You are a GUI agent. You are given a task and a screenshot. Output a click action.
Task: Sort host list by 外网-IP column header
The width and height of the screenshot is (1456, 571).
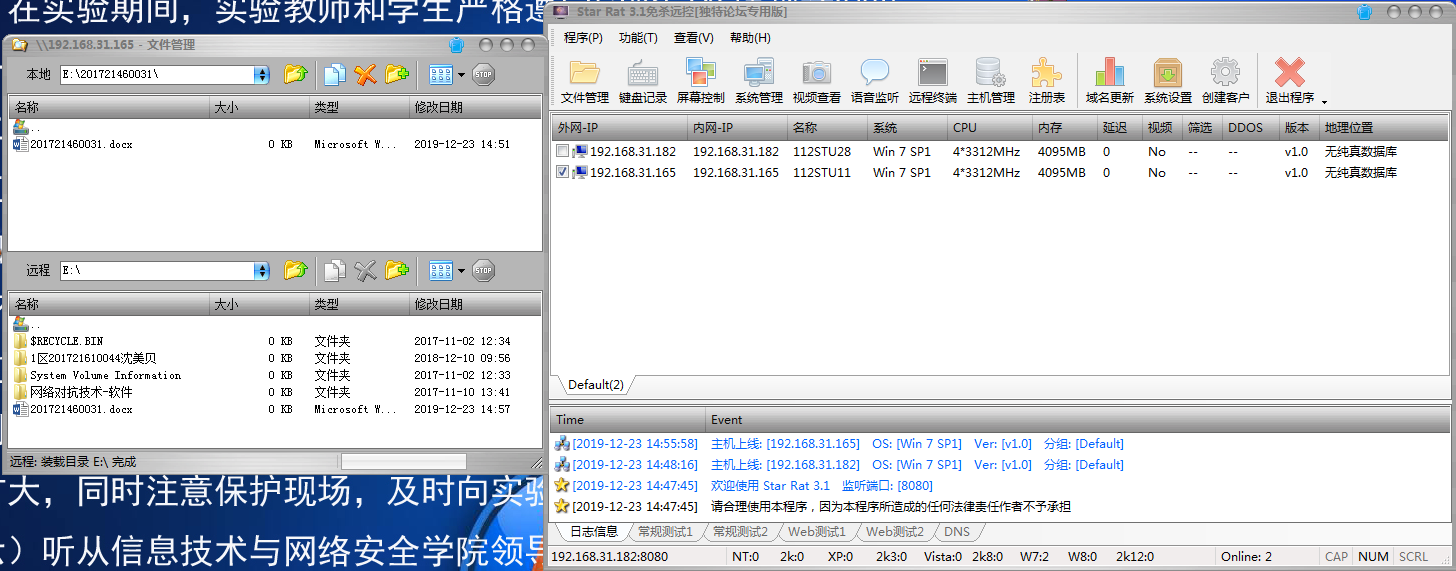click(x=619, y=128)
